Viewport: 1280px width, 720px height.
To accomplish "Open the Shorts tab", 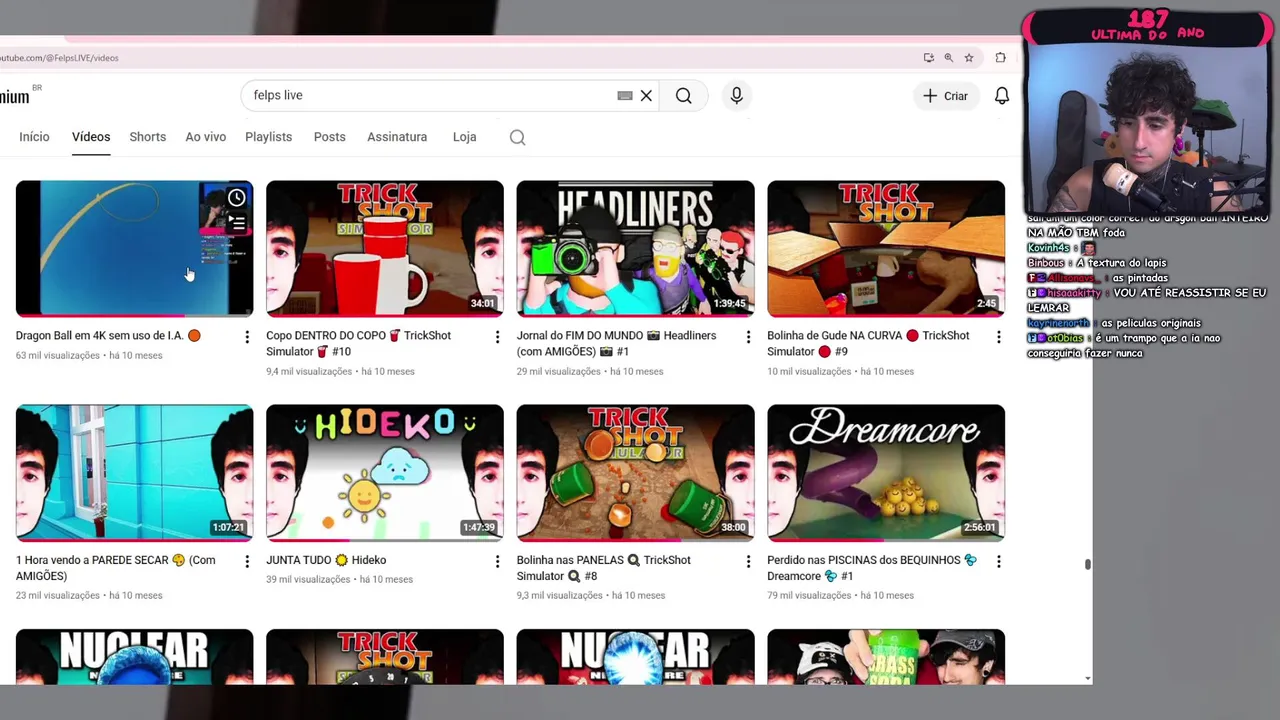I will pyautogui.click(x=147, y=137).
